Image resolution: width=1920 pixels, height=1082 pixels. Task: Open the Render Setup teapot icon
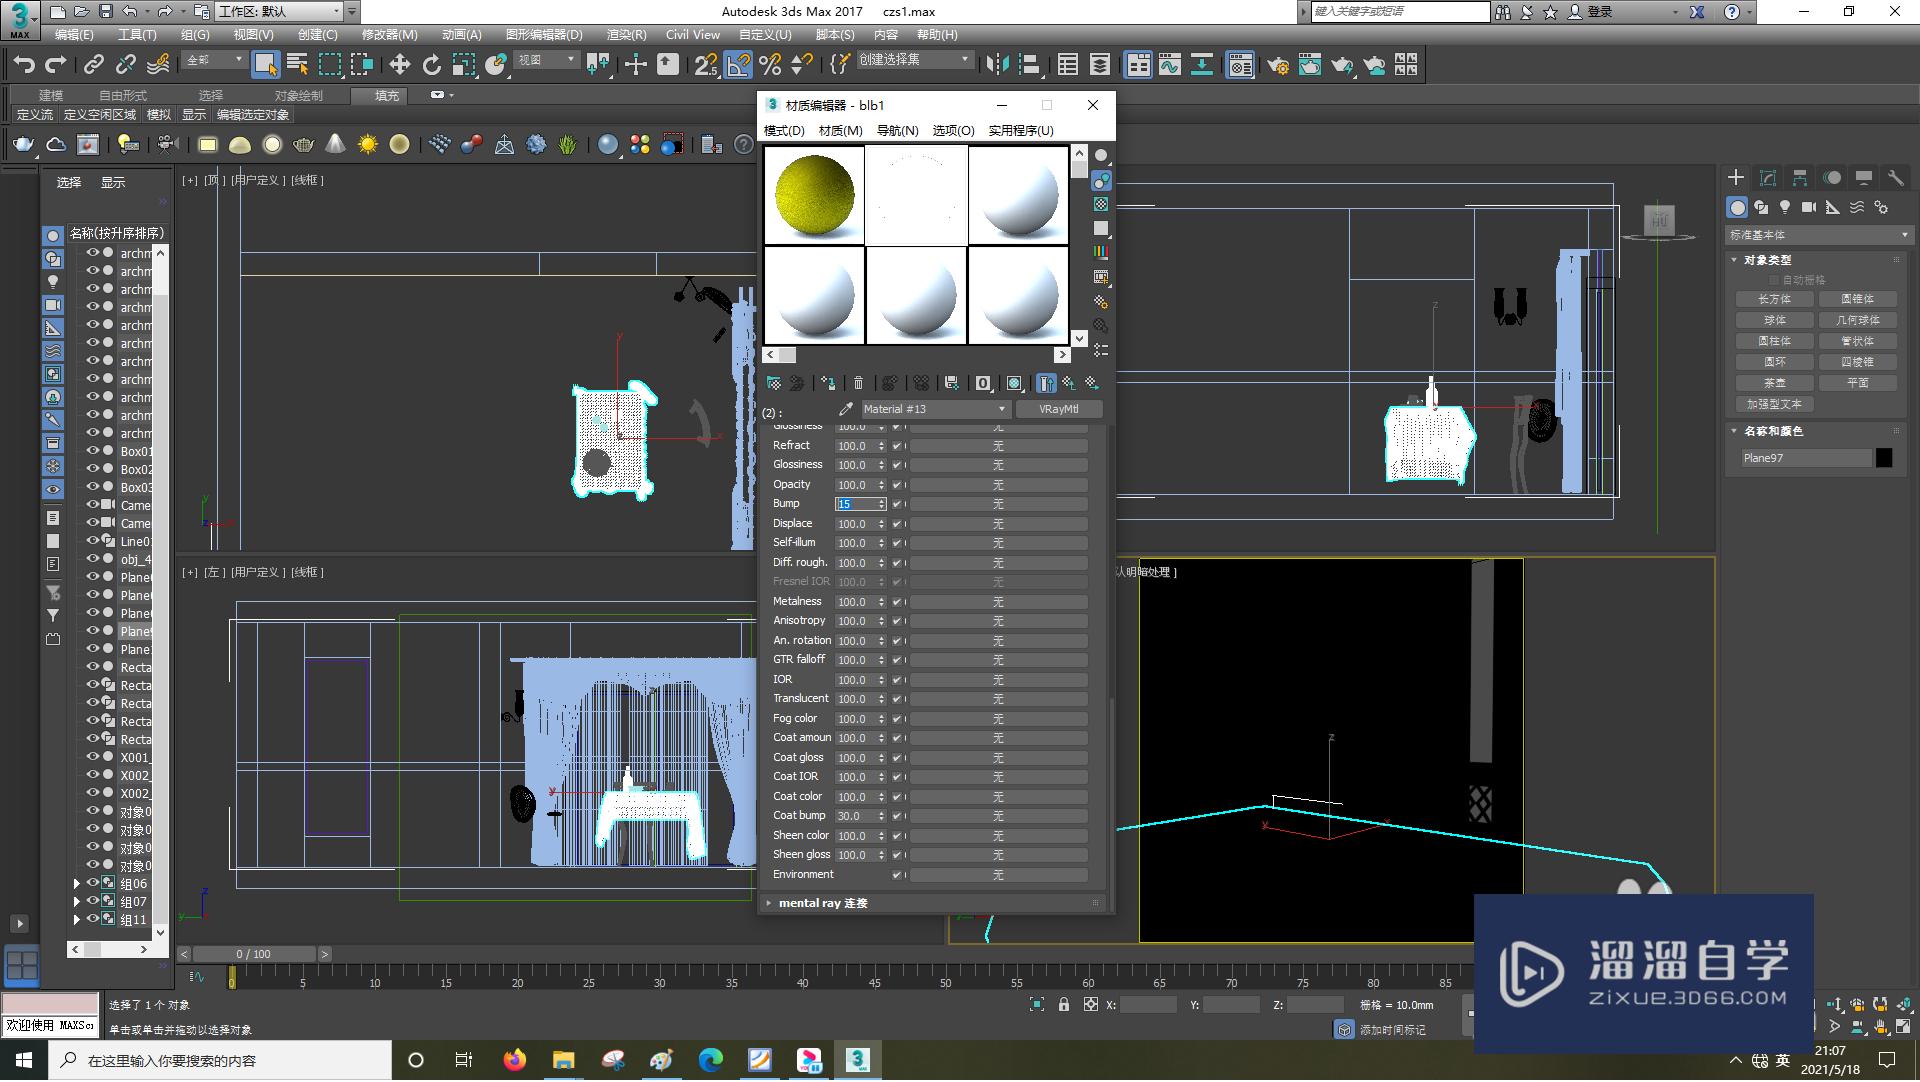(1277, 65)
